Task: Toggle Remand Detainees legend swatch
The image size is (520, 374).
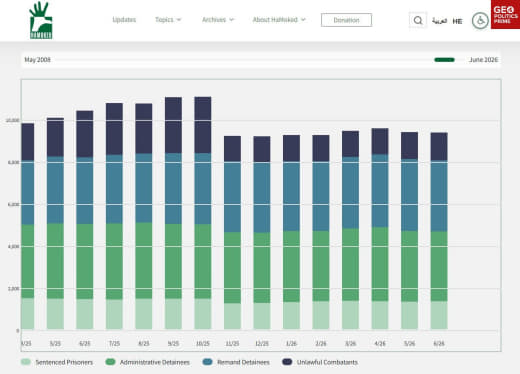Action: point(207,362)
